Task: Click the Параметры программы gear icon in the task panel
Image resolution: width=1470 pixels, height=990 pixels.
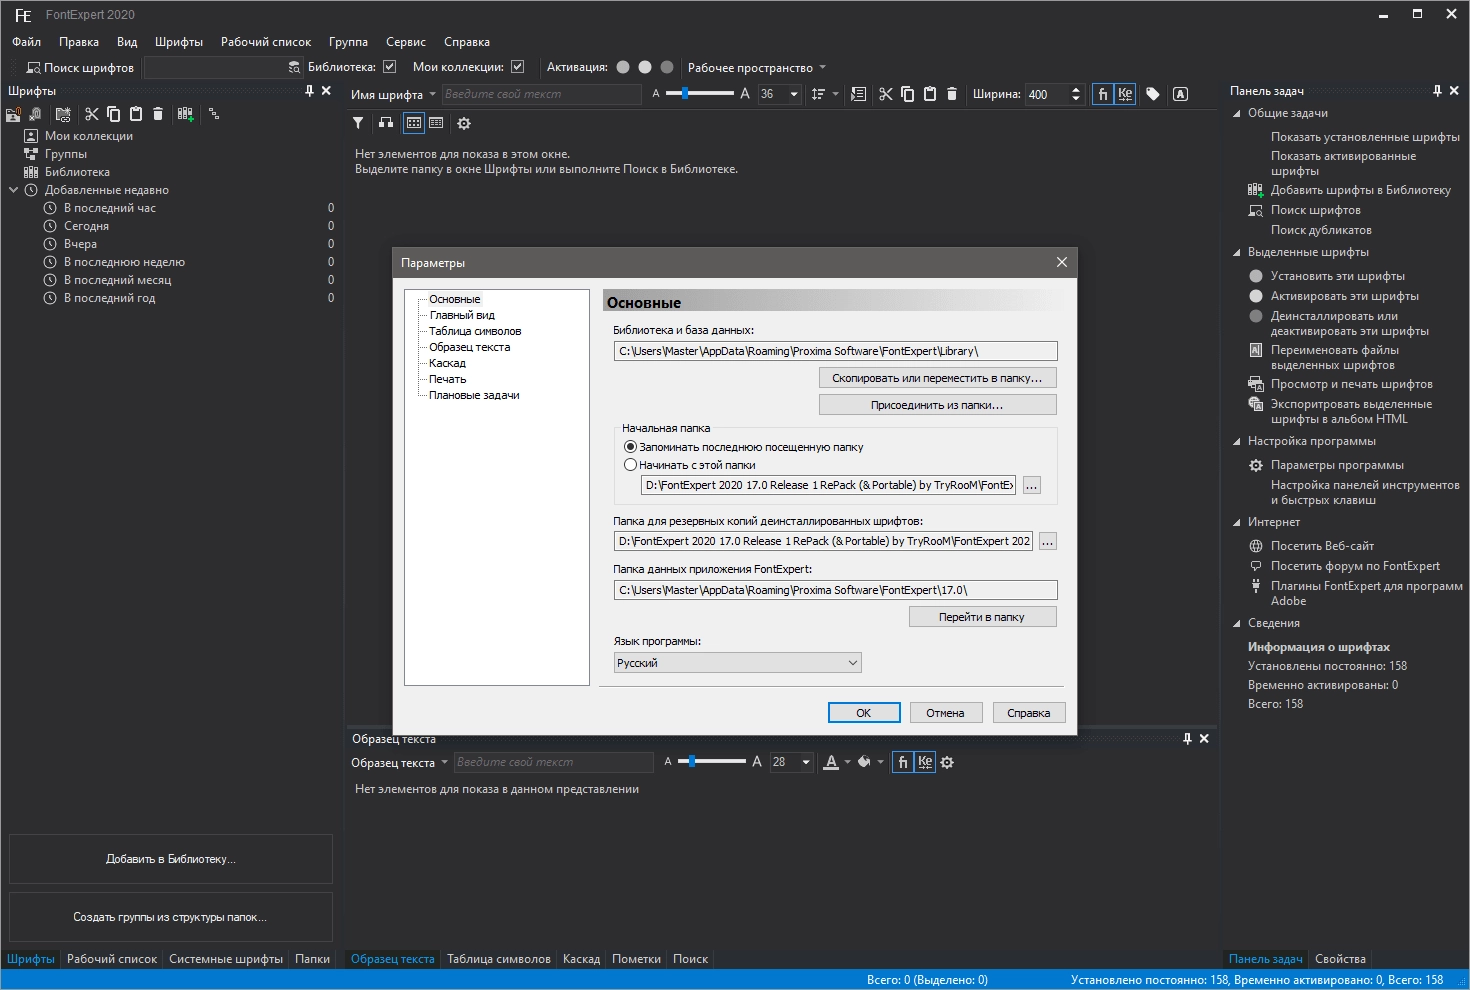Action: [1256, 465]
